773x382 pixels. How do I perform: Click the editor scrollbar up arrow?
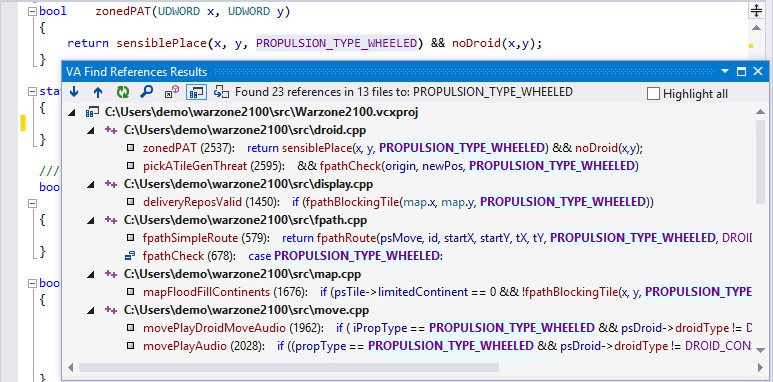tap(756, 28)
